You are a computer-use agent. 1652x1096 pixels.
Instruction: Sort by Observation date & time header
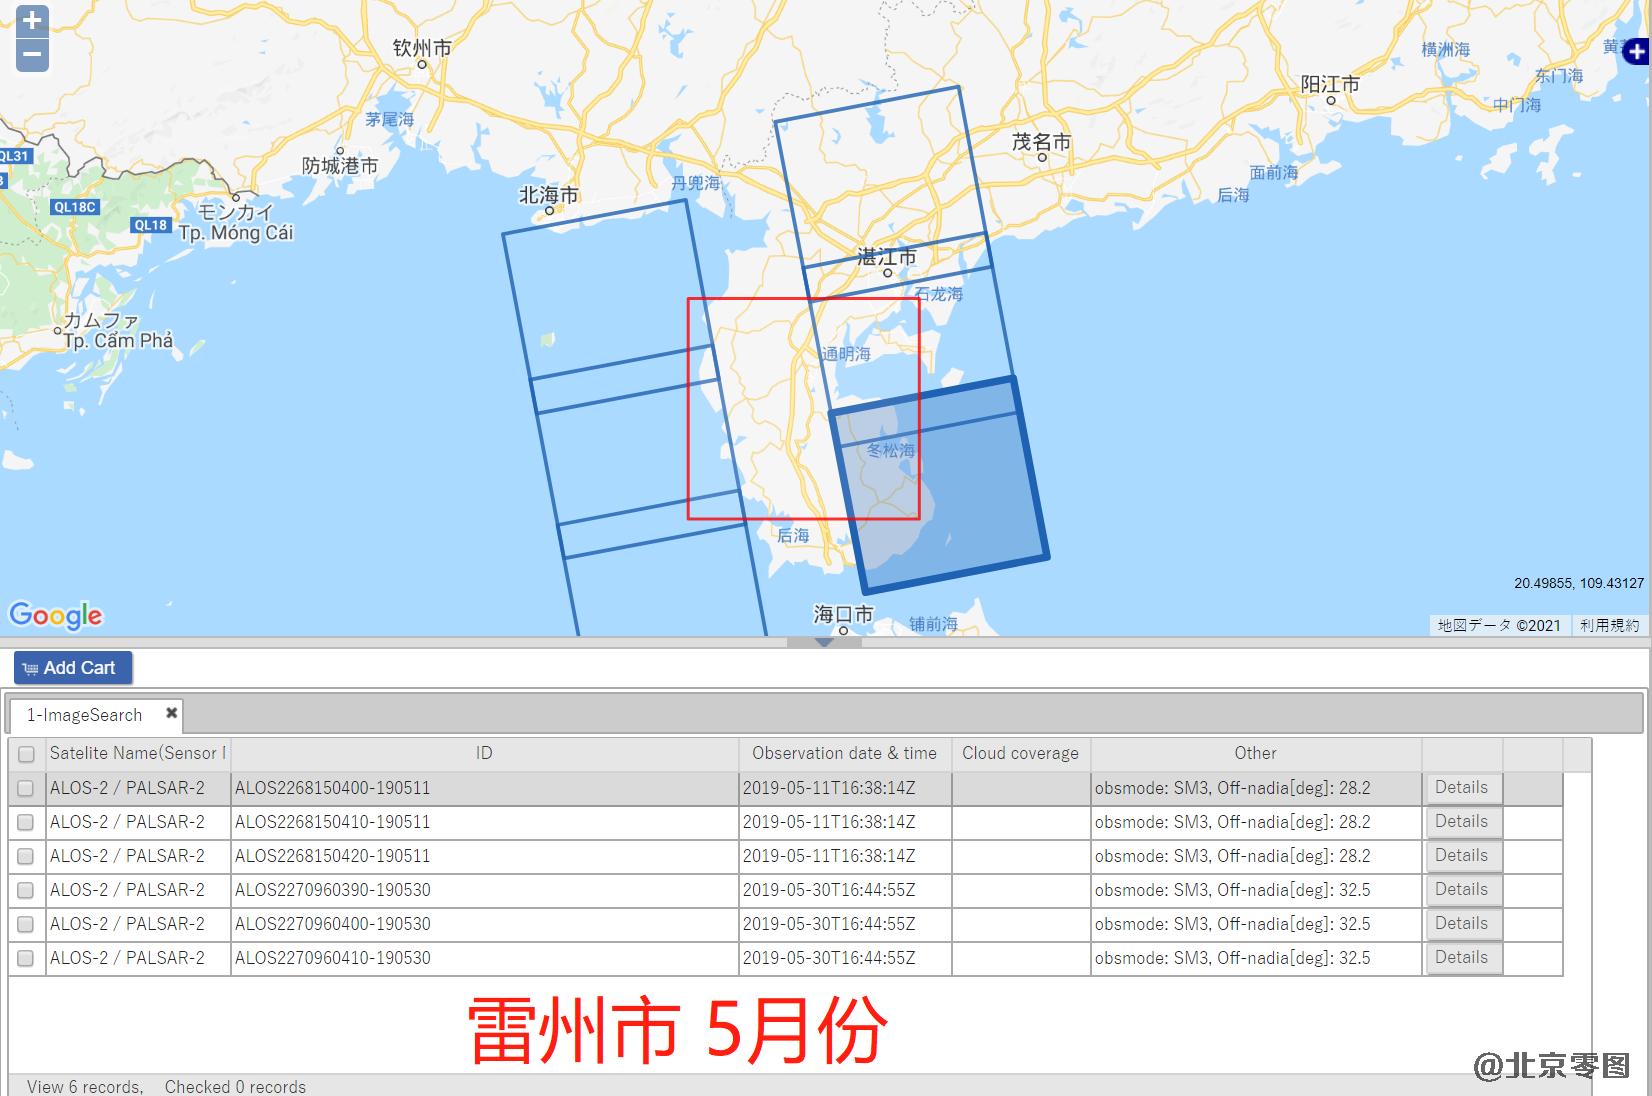pyautogui.click(x=844, y=753)
